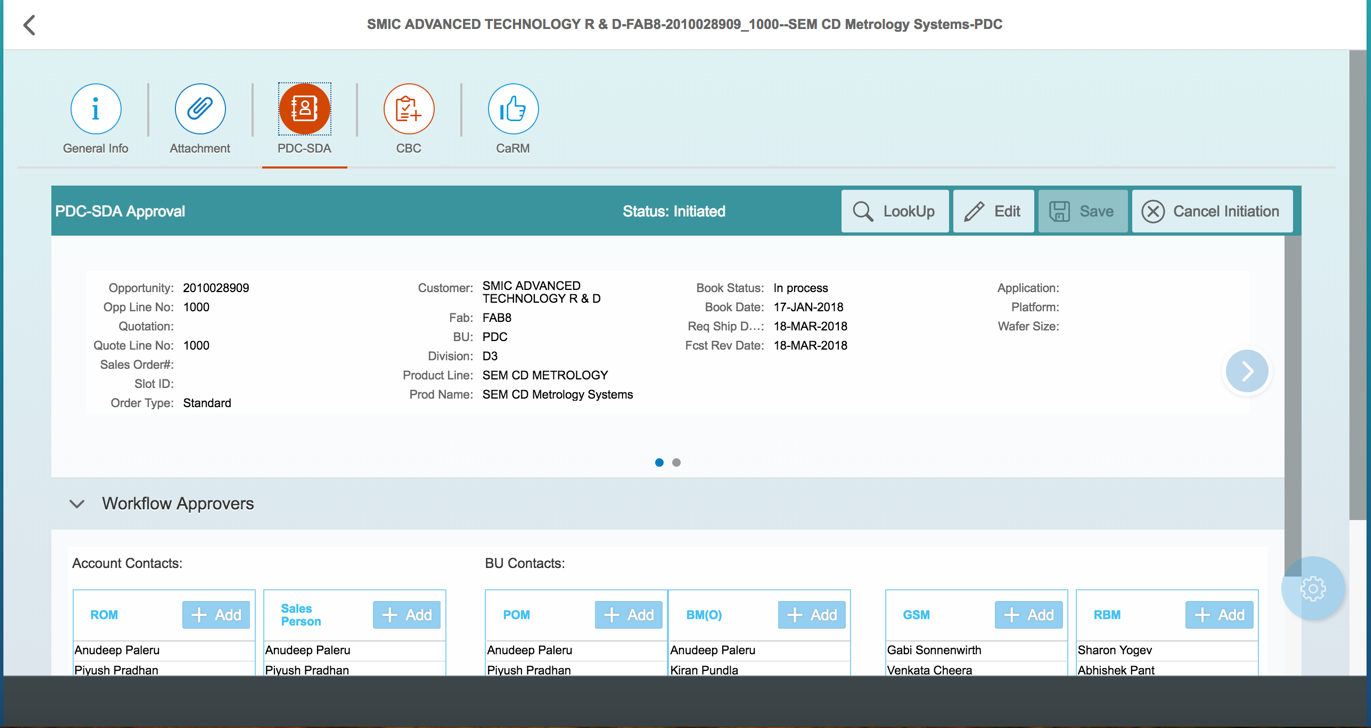Click the LookUp button

[x=895, y=211]
